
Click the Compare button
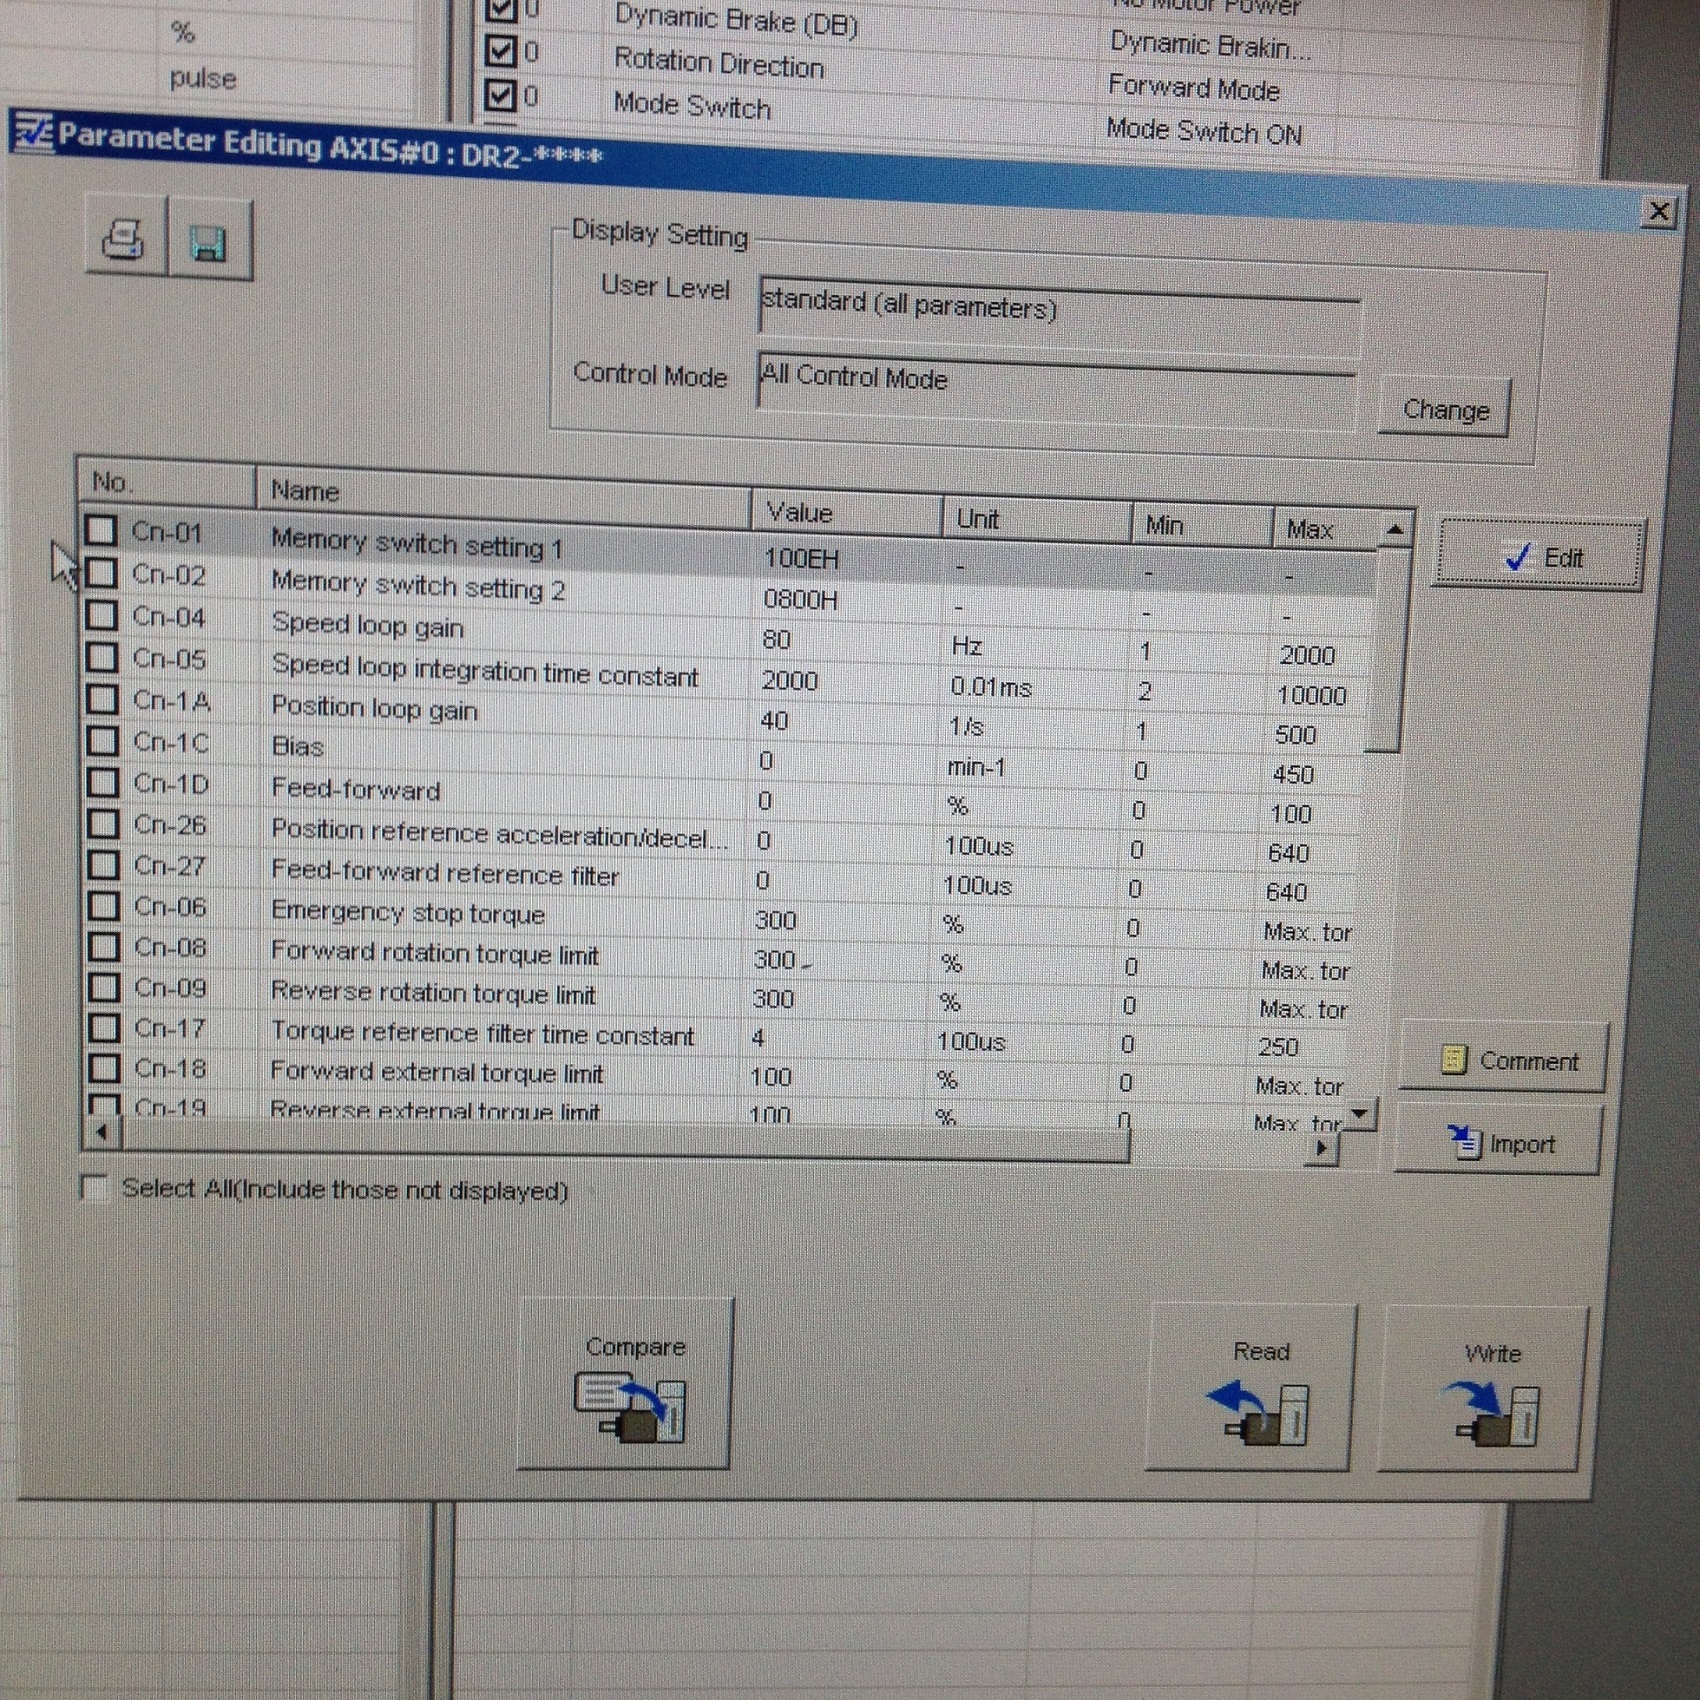click(626, 1385)
